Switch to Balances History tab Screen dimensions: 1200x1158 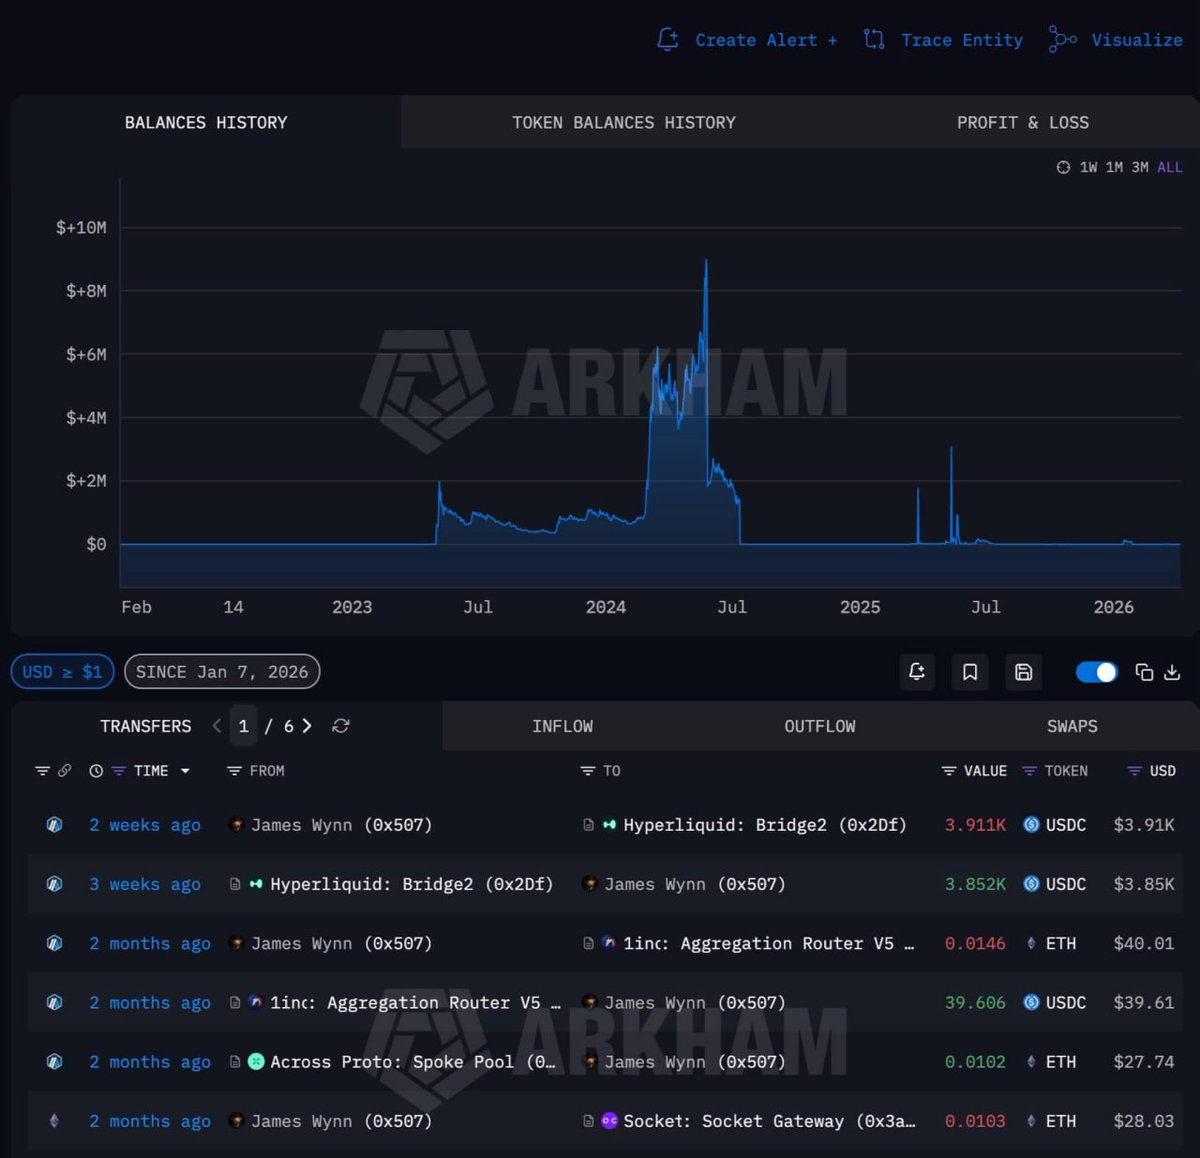(x=206, y=122)
